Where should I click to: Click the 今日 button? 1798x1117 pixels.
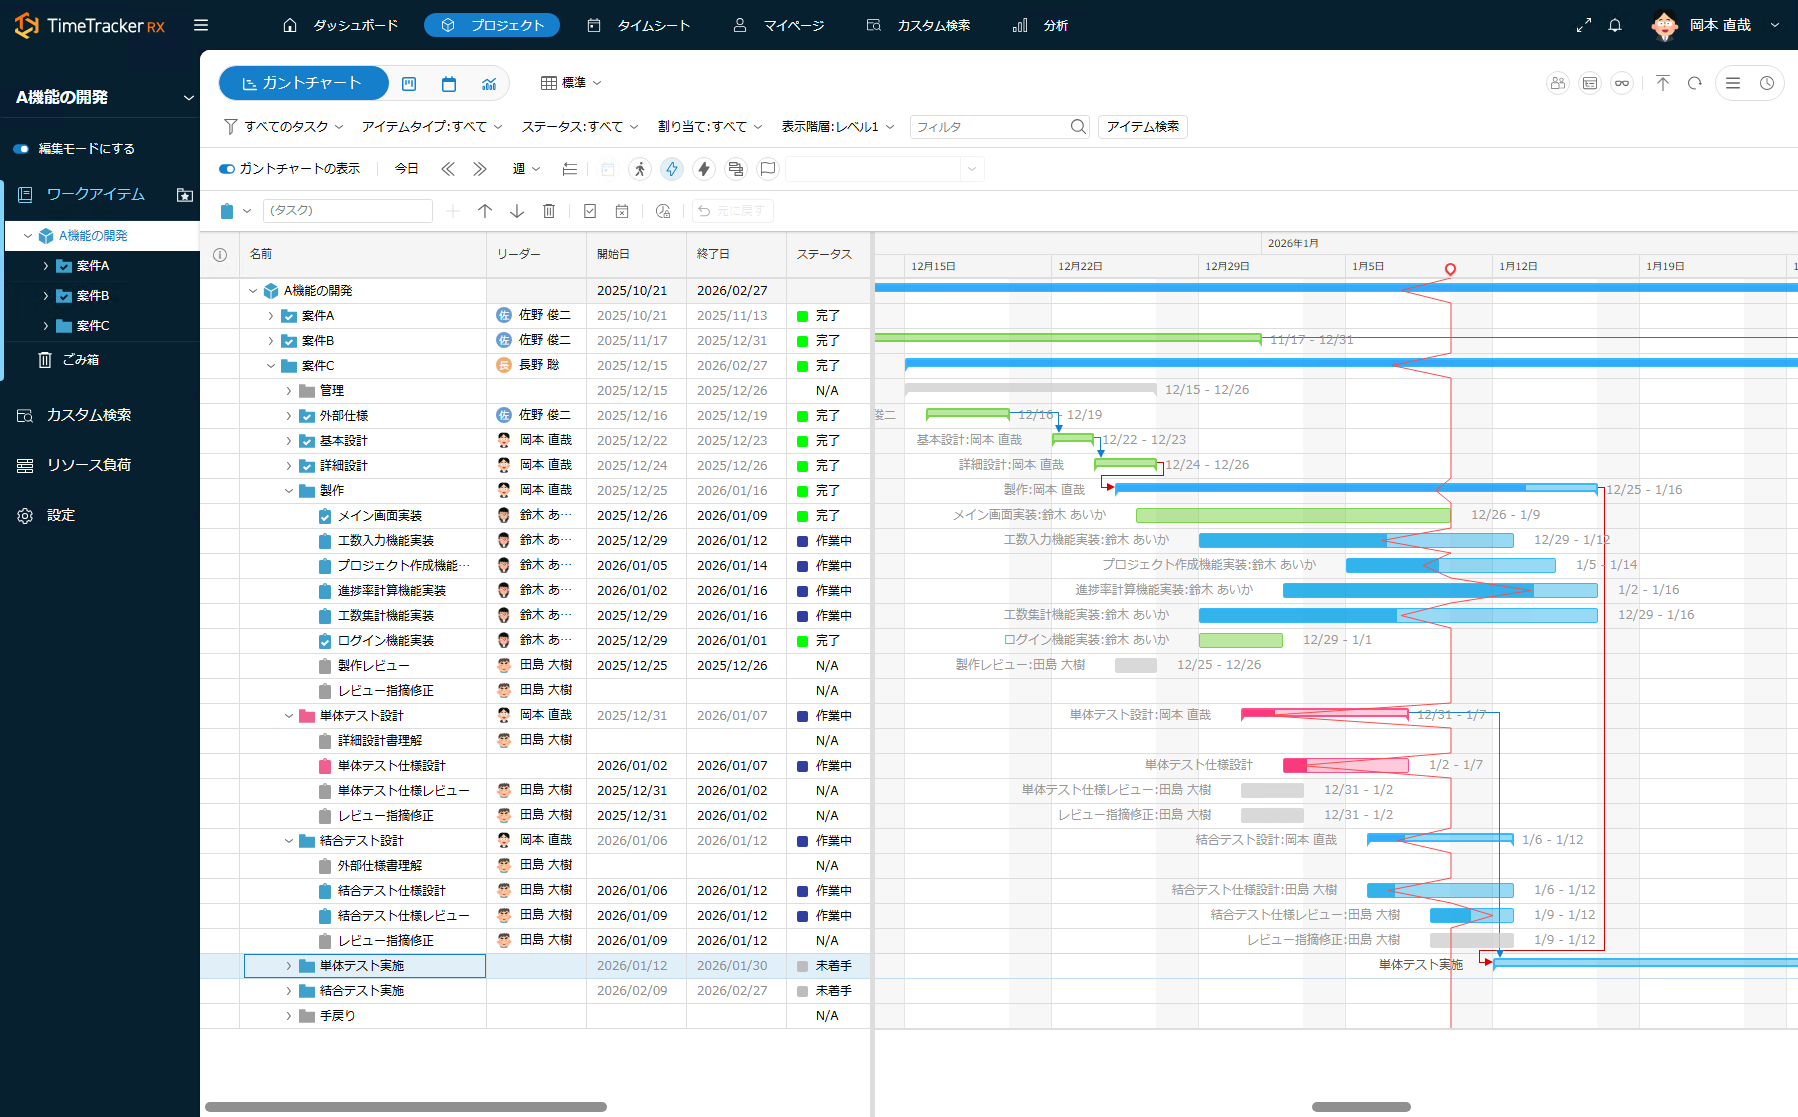tap(406, 169)
